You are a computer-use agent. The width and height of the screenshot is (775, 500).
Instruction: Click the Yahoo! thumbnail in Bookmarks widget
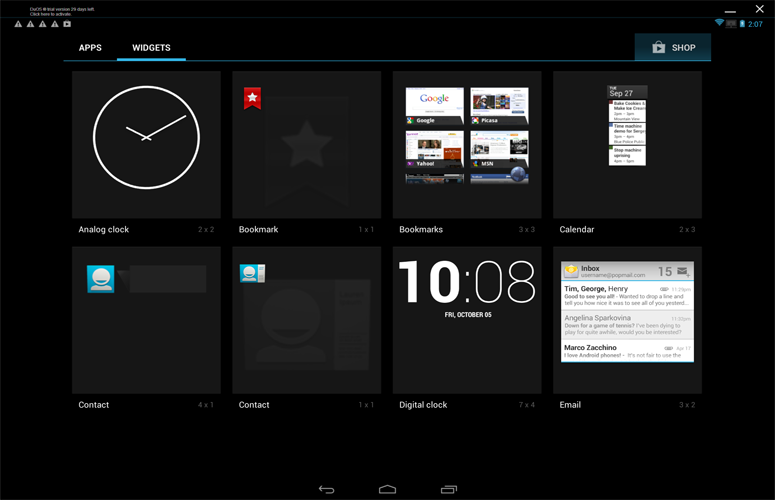point(434,149)
